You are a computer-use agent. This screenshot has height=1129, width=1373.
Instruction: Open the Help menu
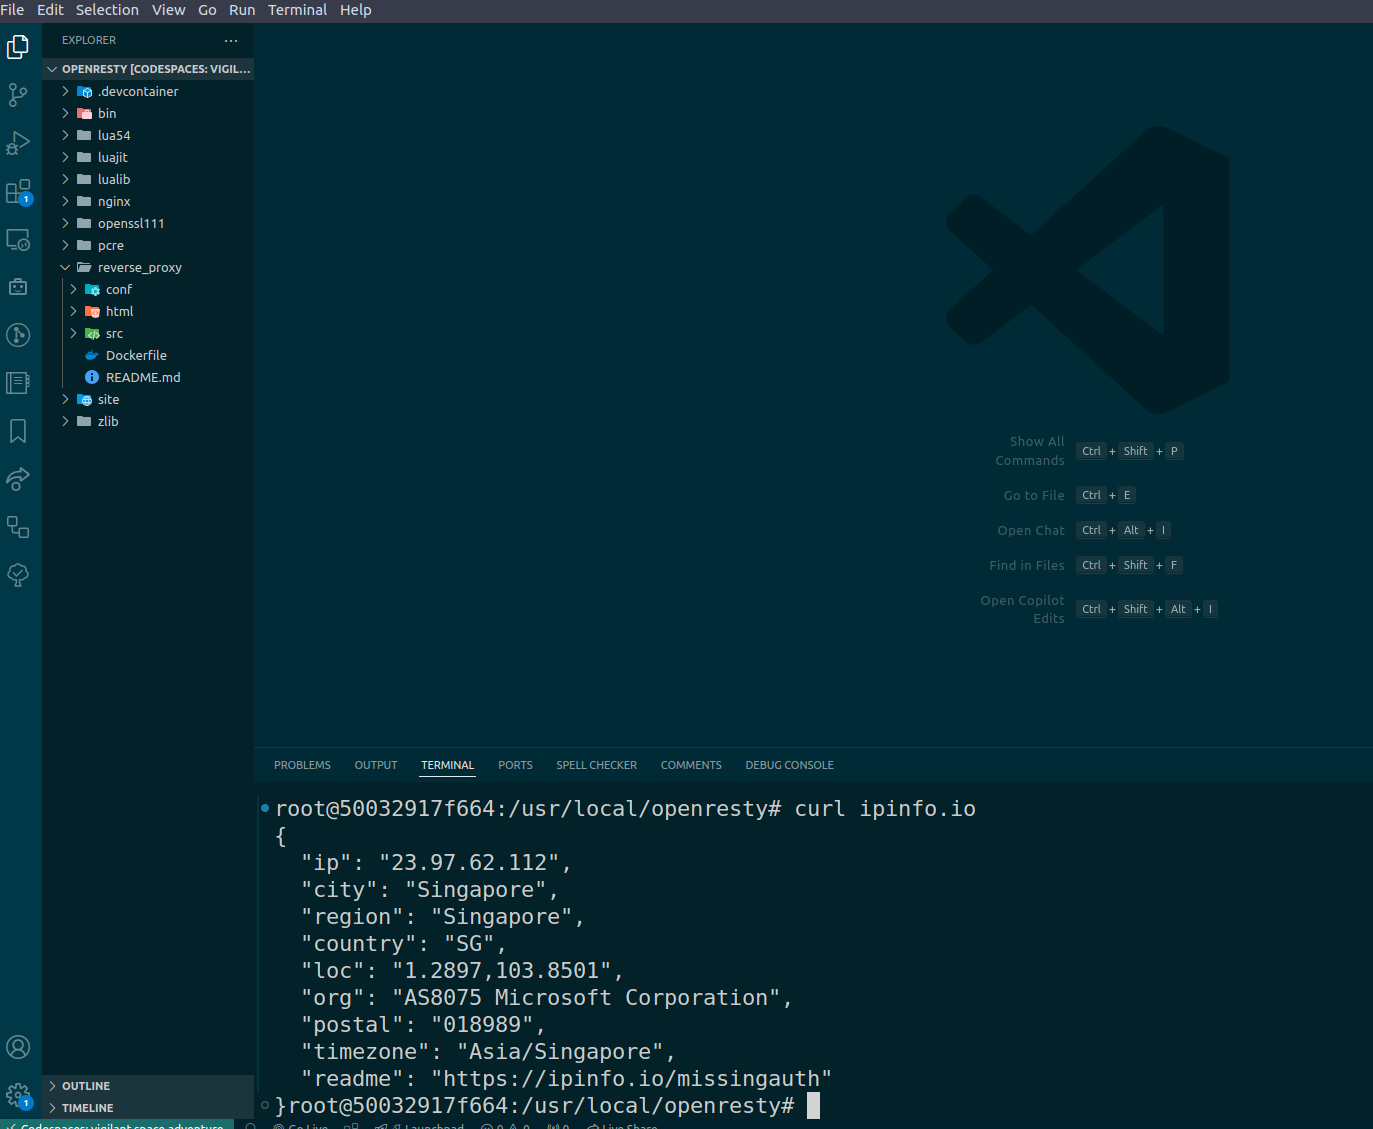click(x=355, y=10)
